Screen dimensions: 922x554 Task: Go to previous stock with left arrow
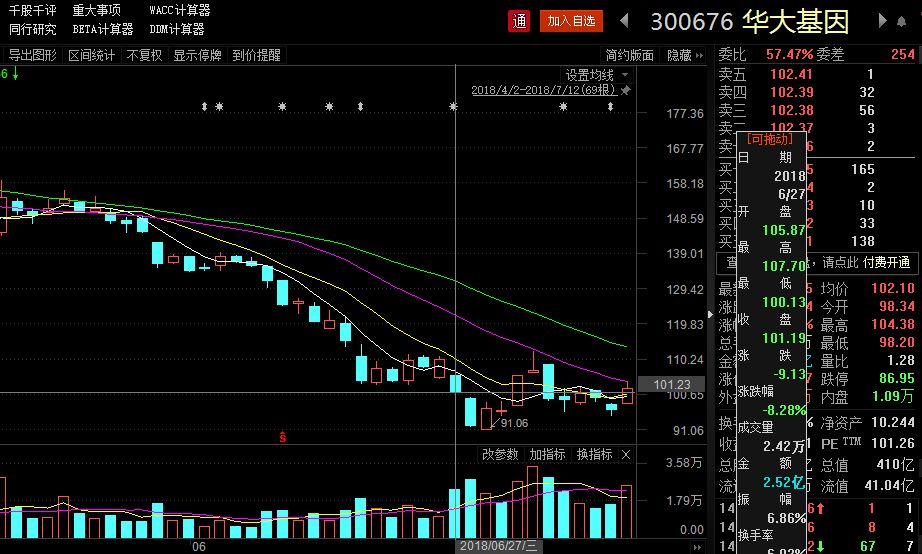[624, 21]
